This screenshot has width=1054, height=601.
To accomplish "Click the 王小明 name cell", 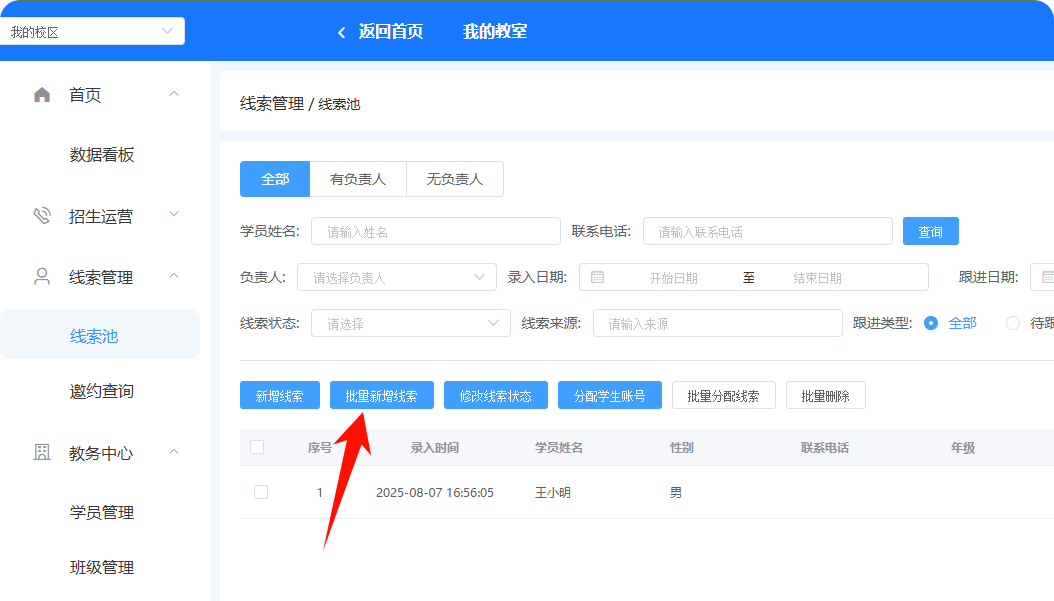I will [553, 492].
